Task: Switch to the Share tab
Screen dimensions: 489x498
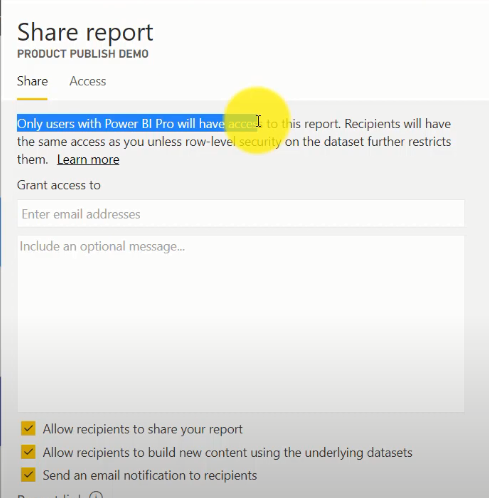Action: (32, 81)
